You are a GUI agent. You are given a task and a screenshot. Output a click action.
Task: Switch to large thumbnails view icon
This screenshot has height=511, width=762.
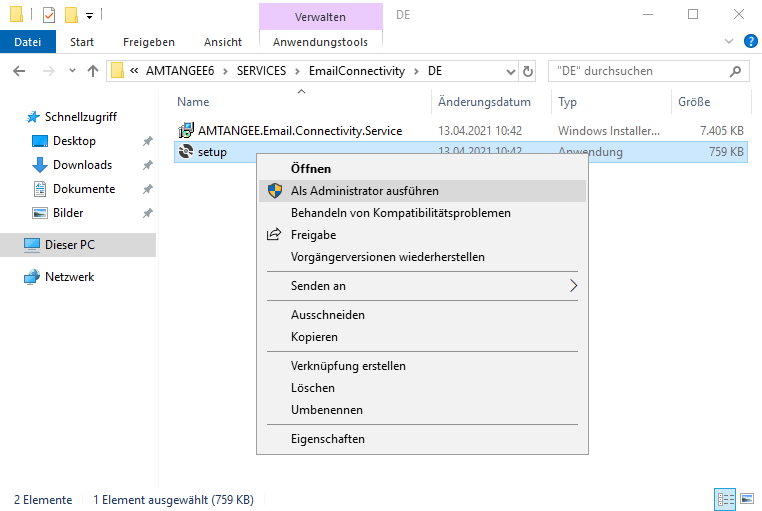click(x=747, y=499)
